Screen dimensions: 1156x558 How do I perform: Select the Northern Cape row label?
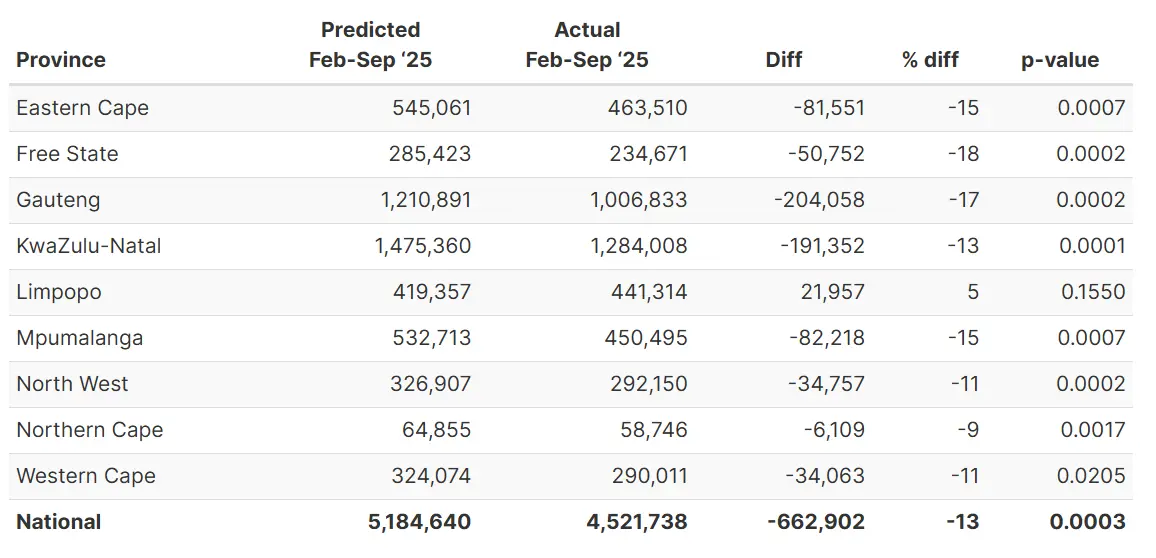(89, 430)
